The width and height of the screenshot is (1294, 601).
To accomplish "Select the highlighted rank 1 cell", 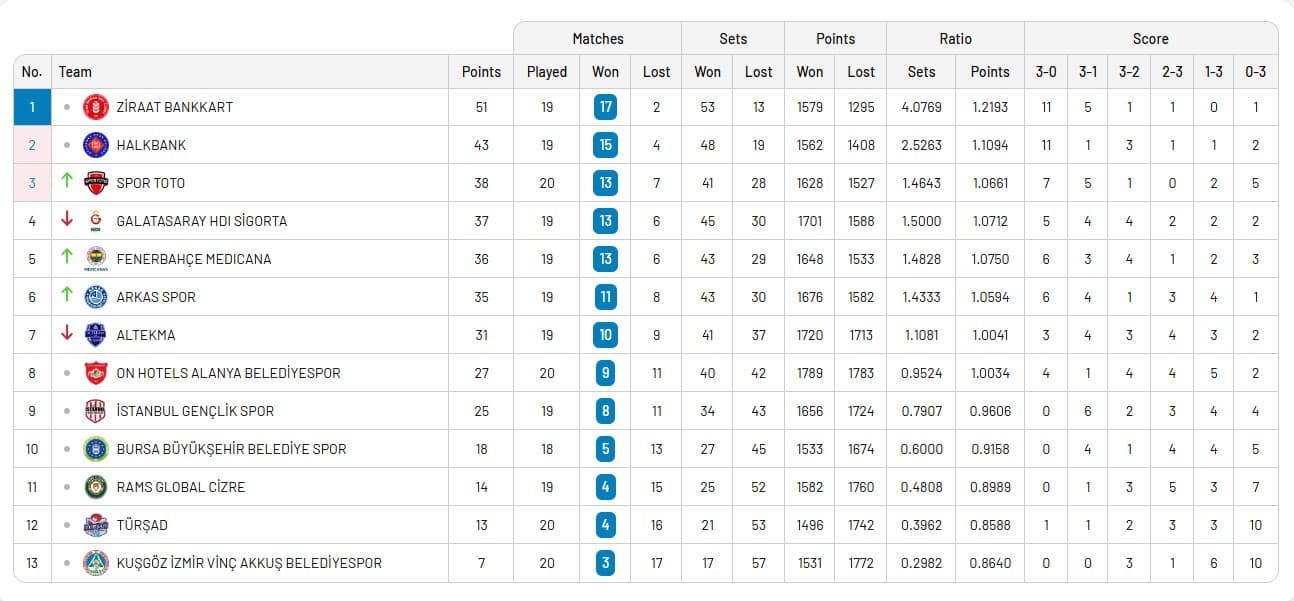I will [x=32, y=107].
